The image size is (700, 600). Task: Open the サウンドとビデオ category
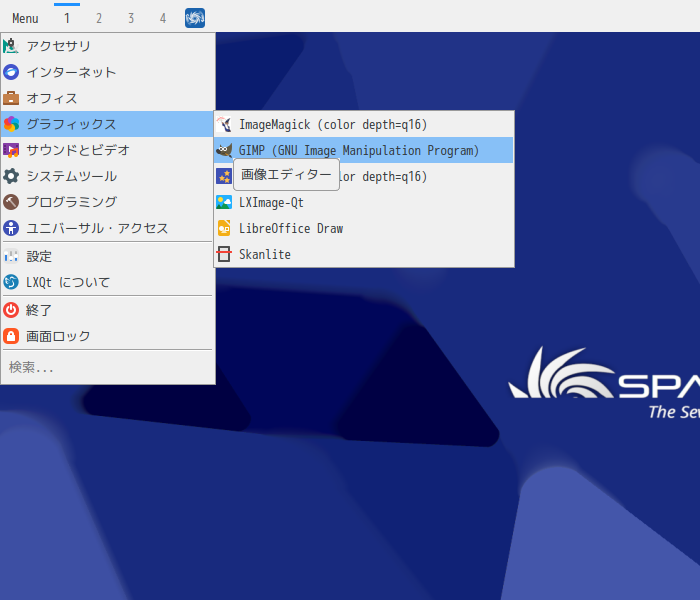[x=107, y=150]
